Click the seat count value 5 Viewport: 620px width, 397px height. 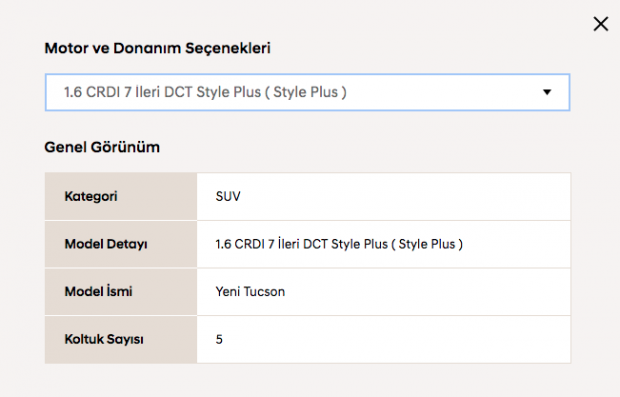219,339
